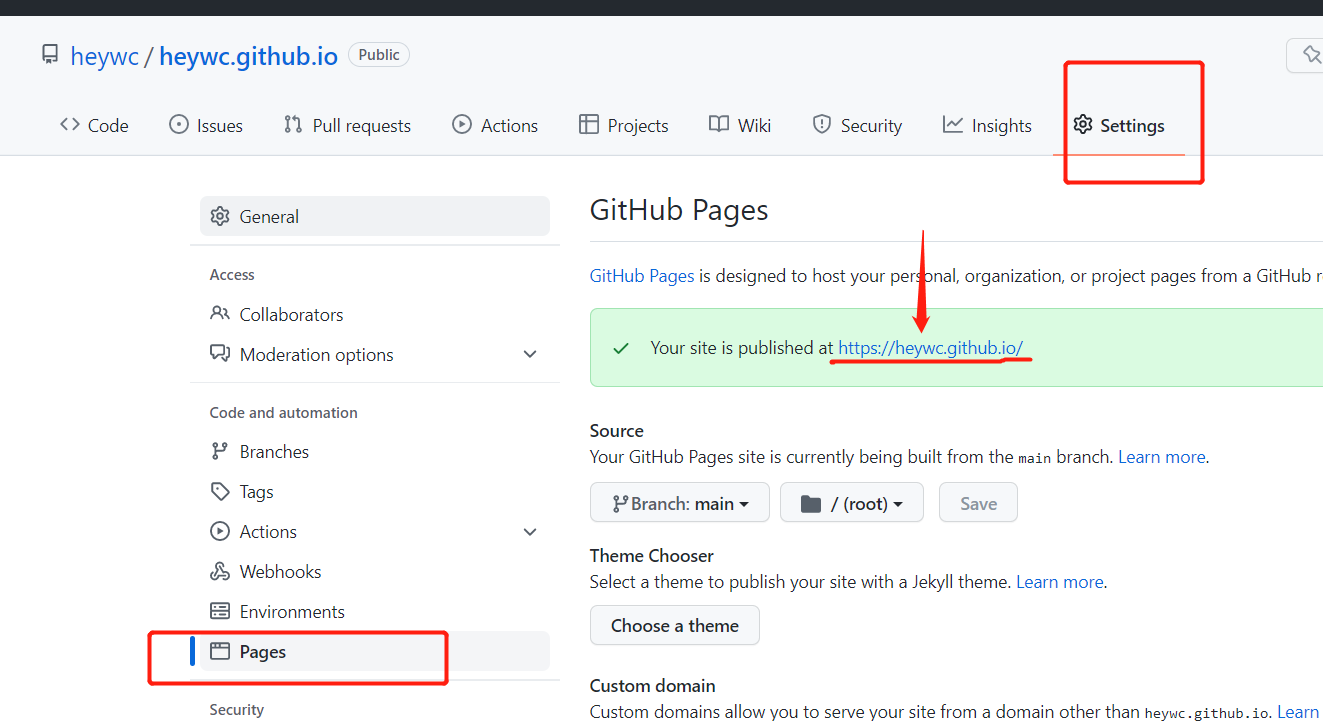
Task: Click the server icon beside Environments
Action: tap(220, 611)
